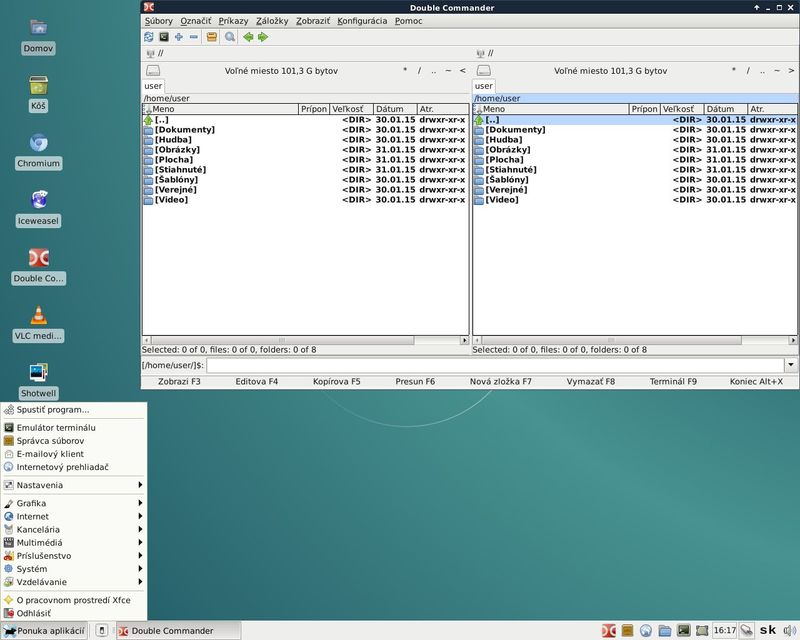Open the Konfigurácia menu
Screen dimensions: 800x640
(362, 21)
